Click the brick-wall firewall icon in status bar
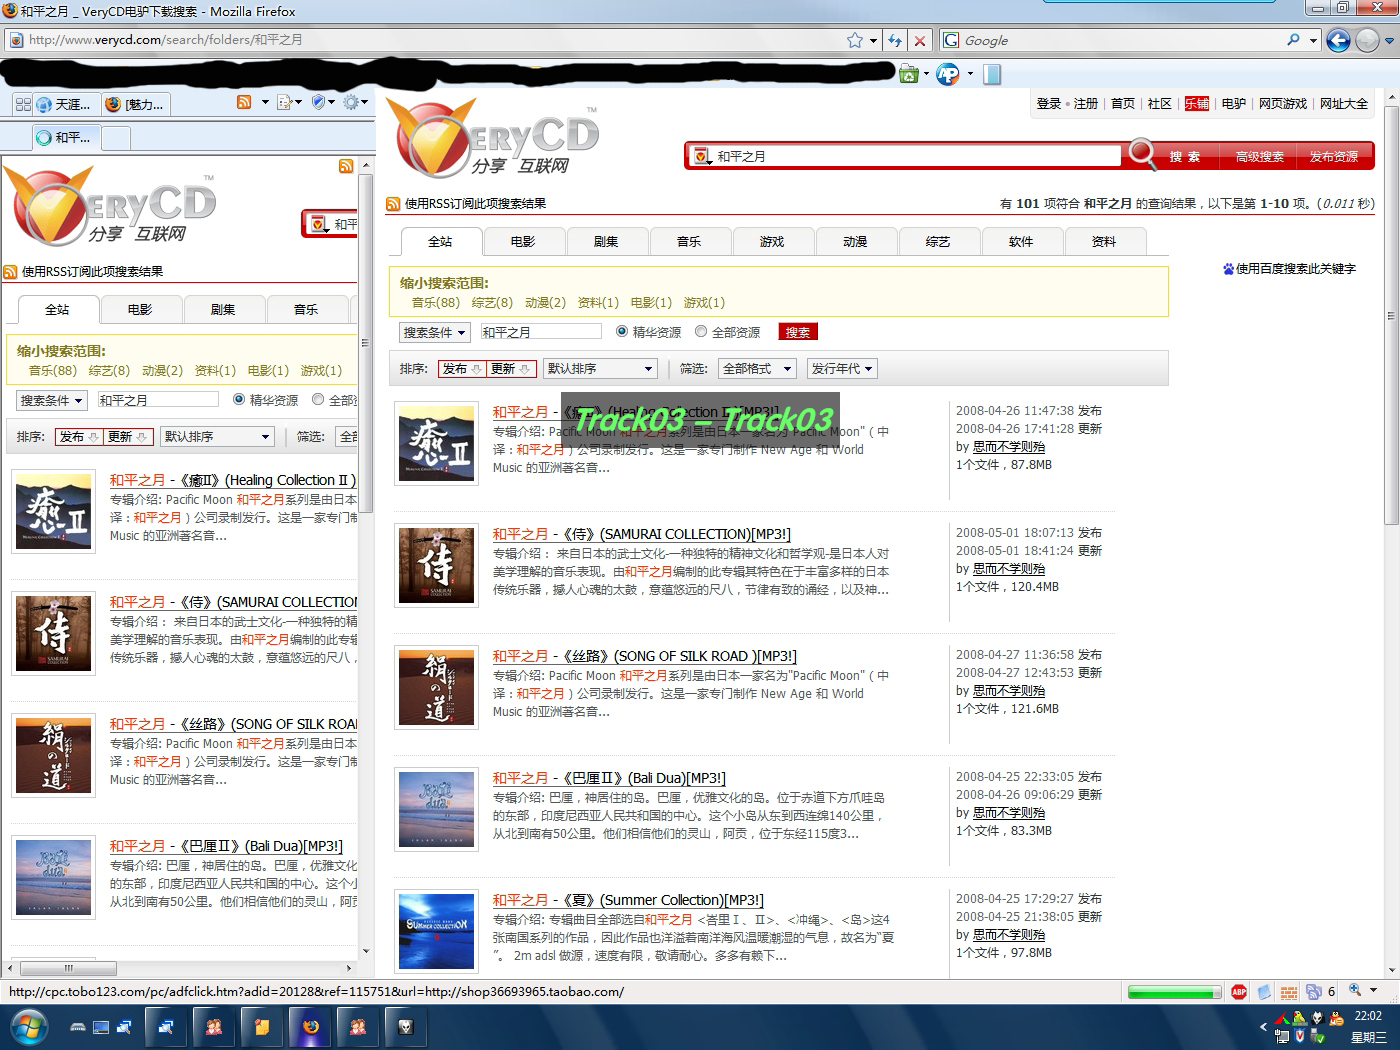This screenshot has width=1400, height=1050. coord(1289,992)
